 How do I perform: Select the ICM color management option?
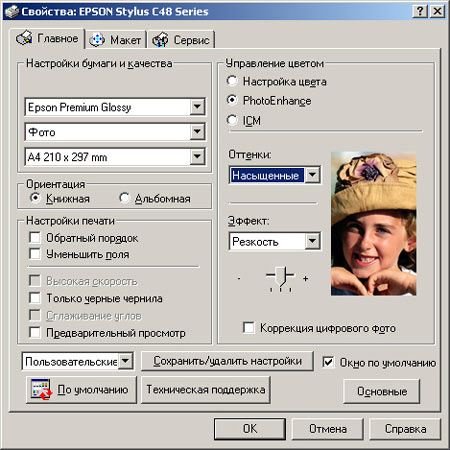[x=232, y=120]
